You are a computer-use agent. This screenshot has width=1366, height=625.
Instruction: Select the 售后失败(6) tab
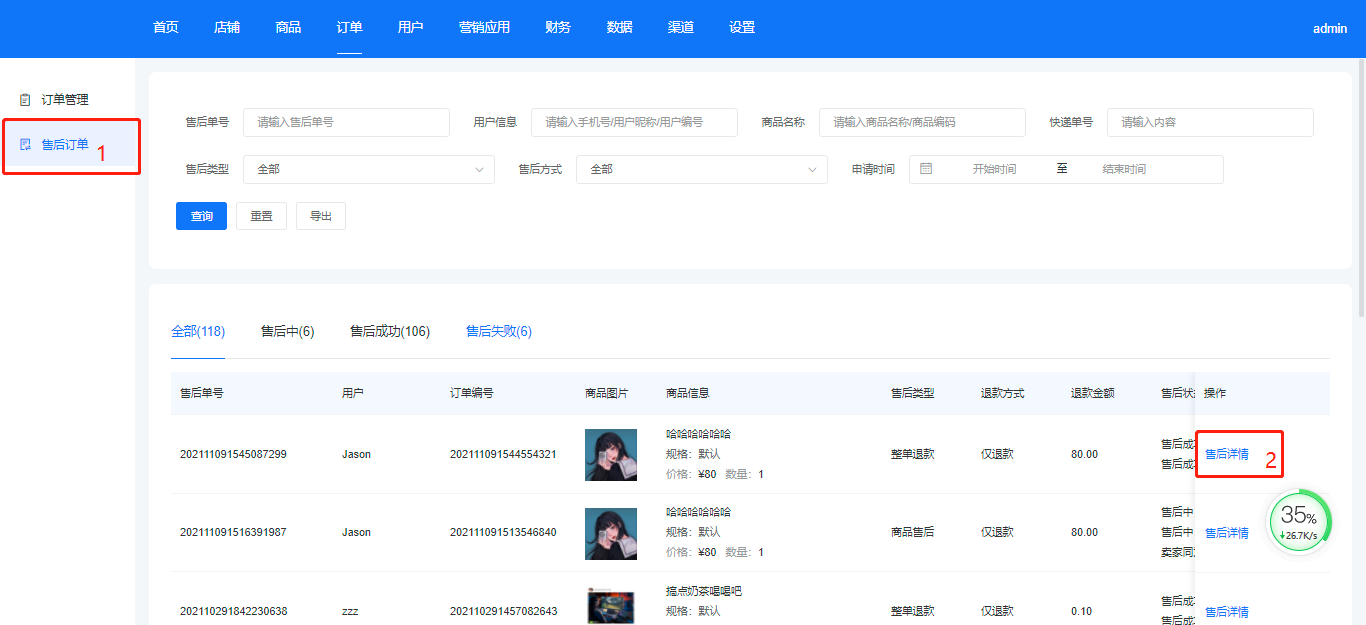(x=499, y=331)
